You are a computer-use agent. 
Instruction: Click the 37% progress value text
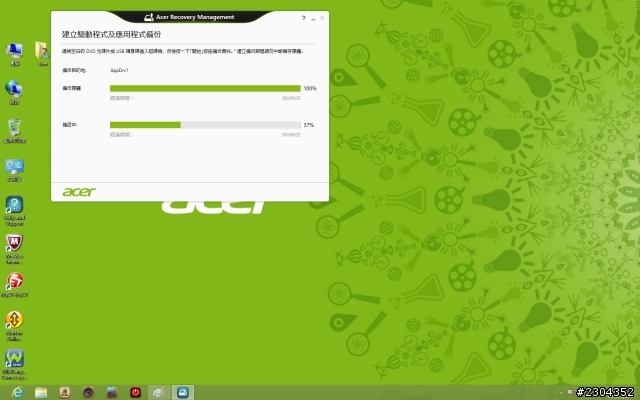[309, 125]
